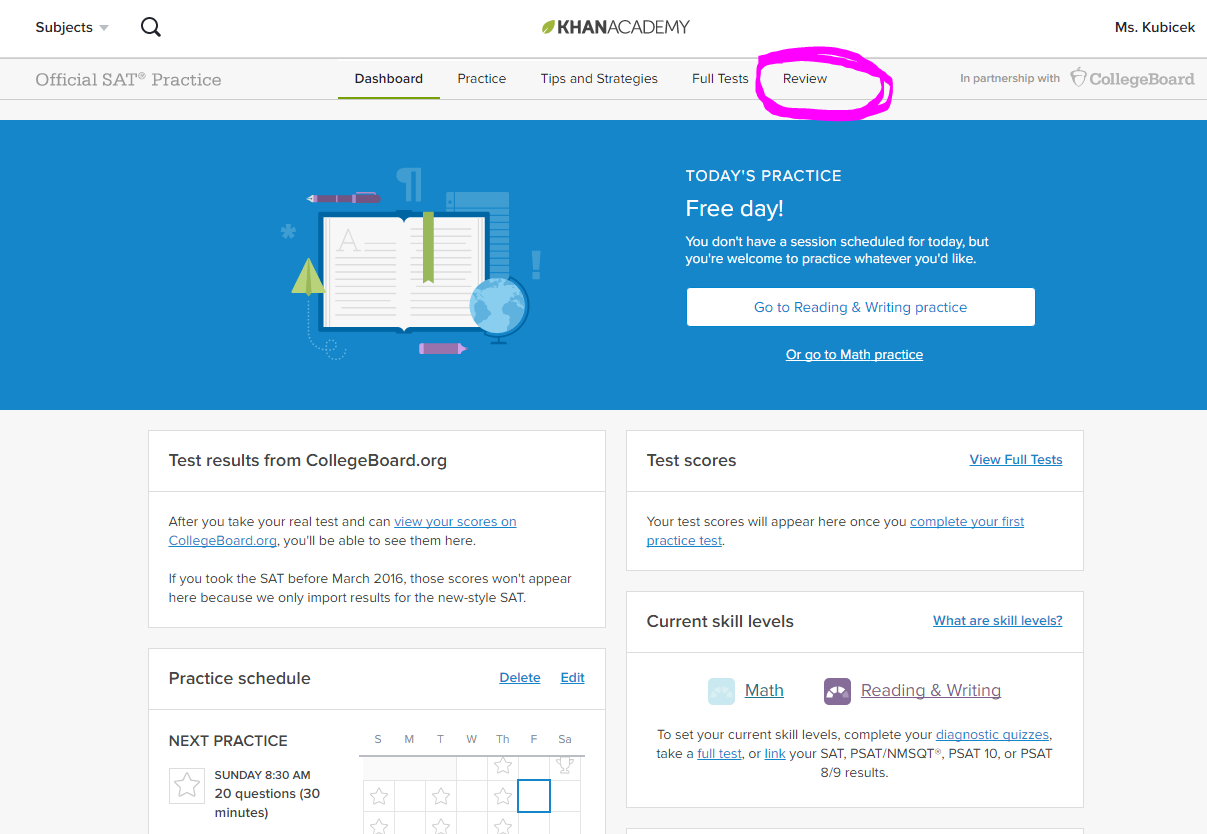Click the Khan Academy logo
Viewport: 1207px width, 834px height.
pos(616,27)
